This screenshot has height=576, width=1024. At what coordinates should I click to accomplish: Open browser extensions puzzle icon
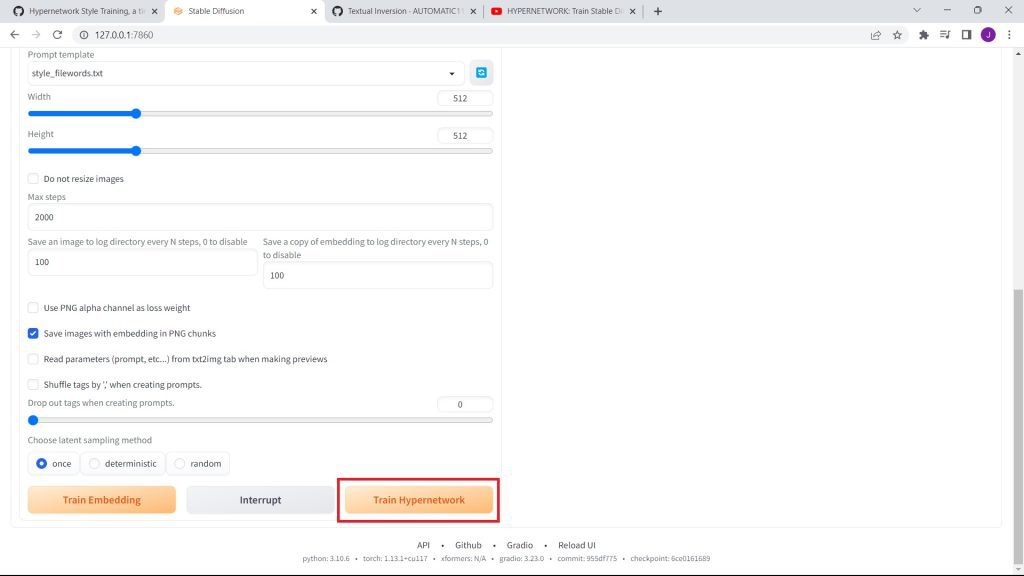point(924,34)
